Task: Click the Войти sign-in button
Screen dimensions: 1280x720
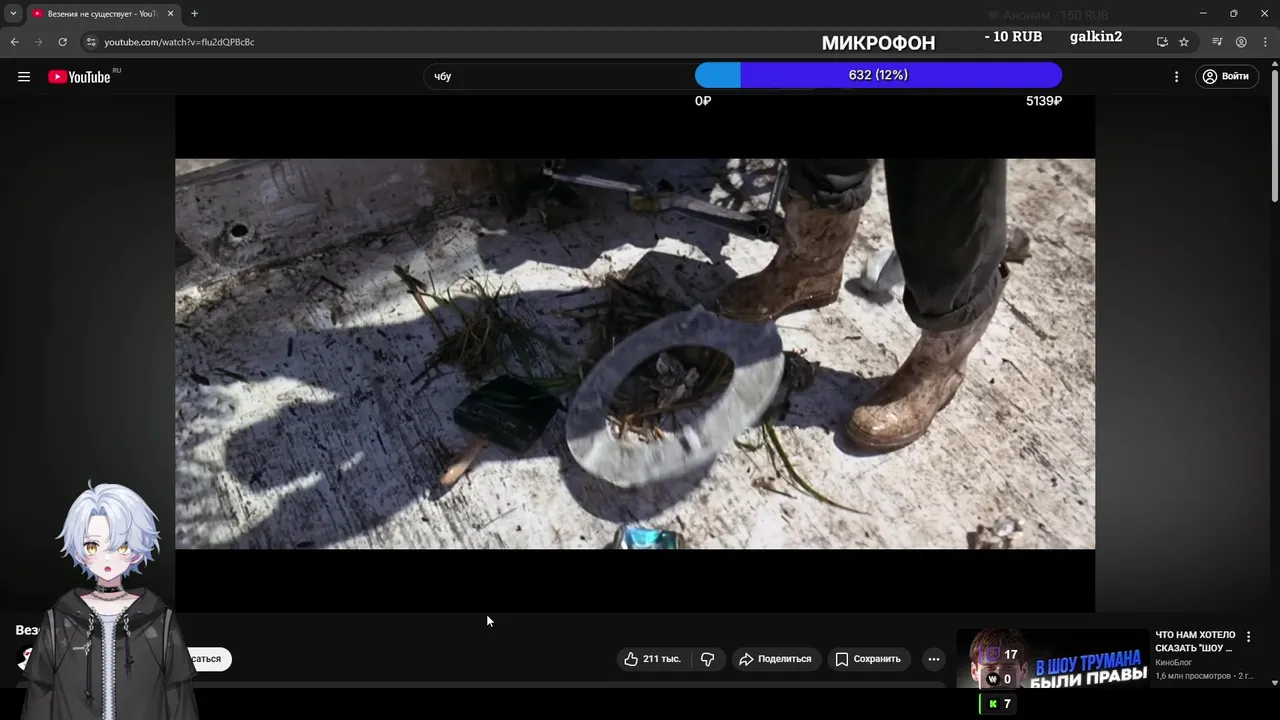Action: (x=1226, y=77)
